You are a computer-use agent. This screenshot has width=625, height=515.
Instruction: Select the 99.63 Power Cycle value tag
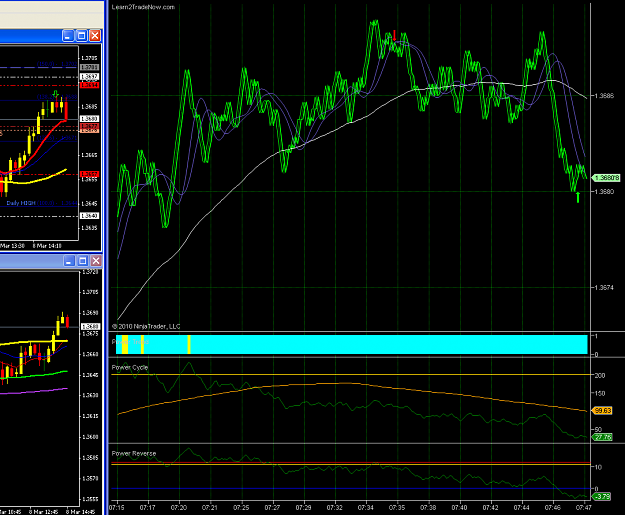coord(602,410)
